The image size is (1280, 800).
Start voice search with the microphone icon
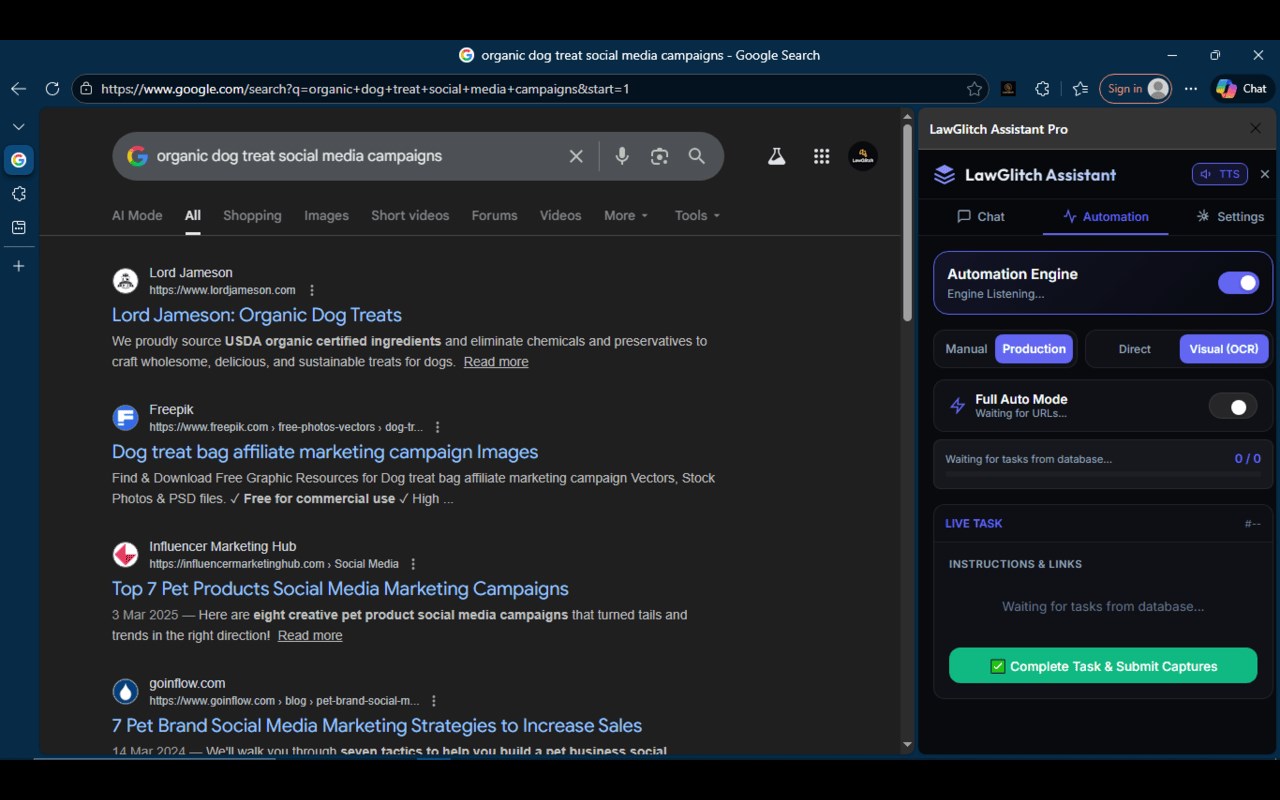(x=622, y=156)
